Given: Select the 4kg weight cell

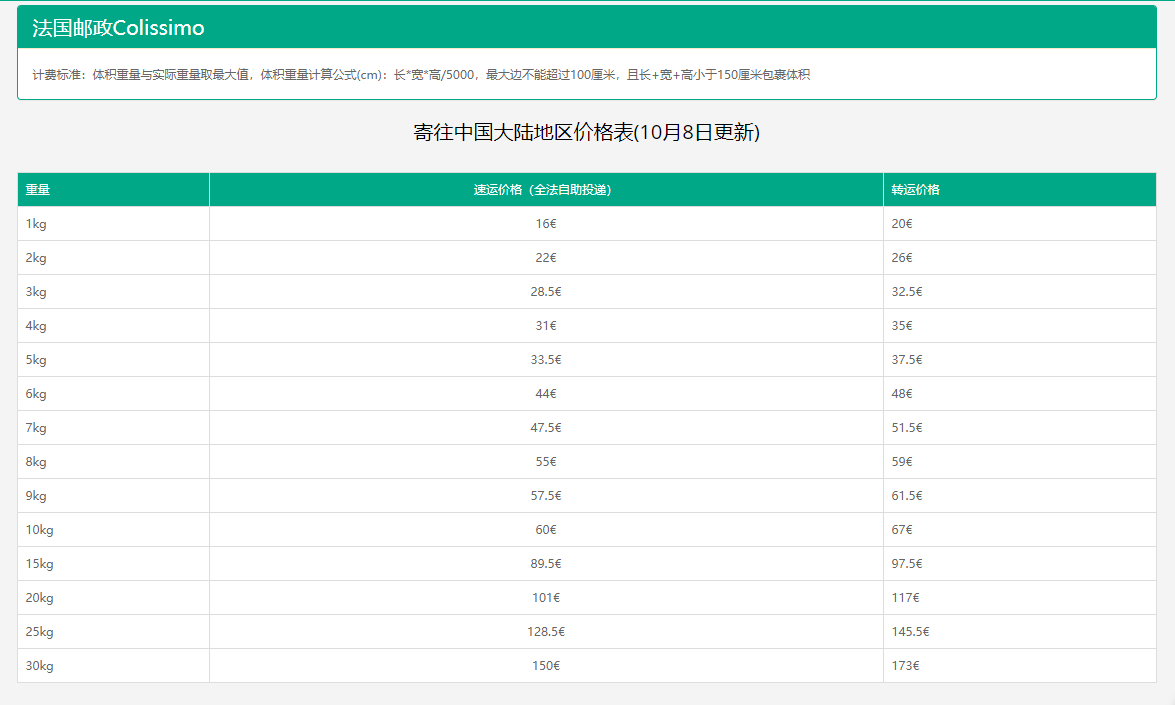Looking at the screenshot, I should [x=113, y=326].
